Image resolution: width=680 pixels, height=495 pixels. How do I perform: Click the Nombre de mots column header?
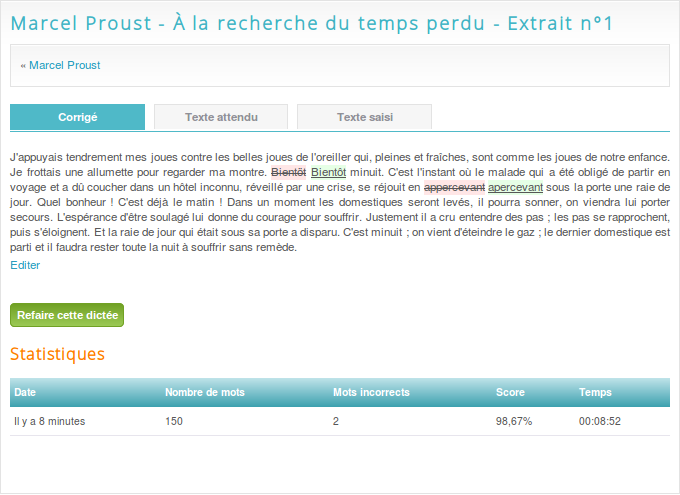click(204, 392)
